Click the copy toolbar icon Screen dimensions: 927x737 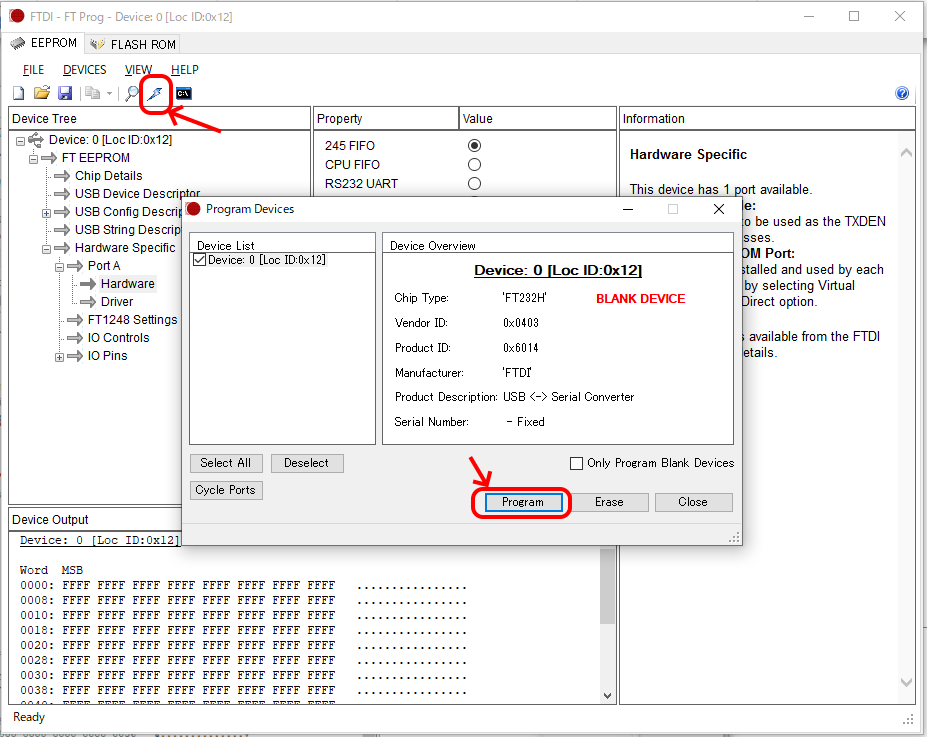[x=93, y=93]
